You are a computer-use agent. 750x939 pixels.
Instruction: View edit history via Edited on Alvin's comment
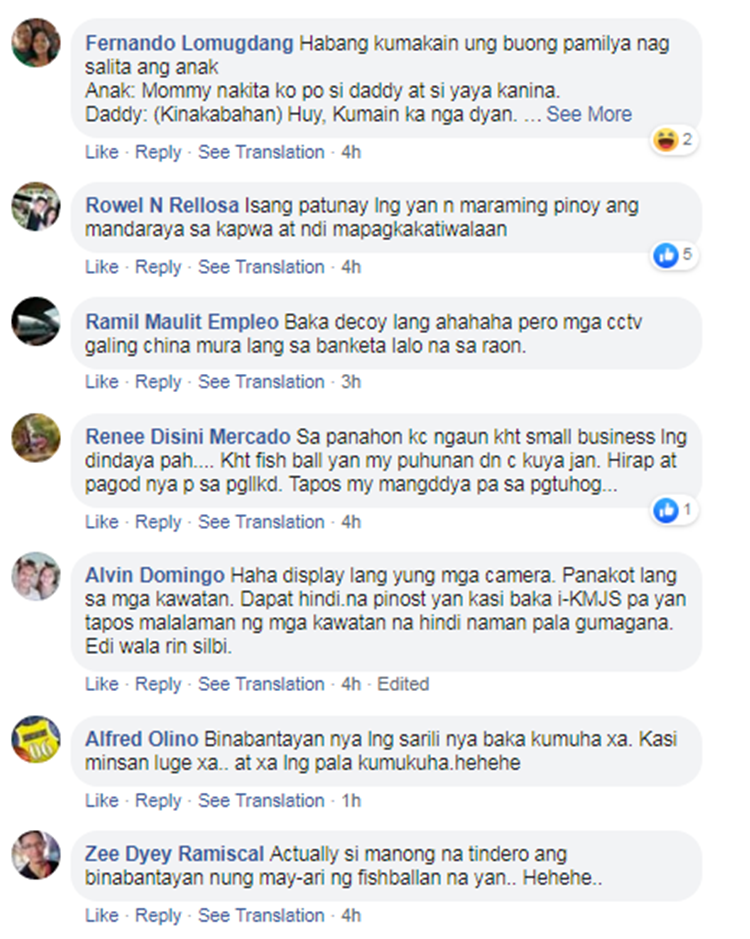(x=403, y=684)
